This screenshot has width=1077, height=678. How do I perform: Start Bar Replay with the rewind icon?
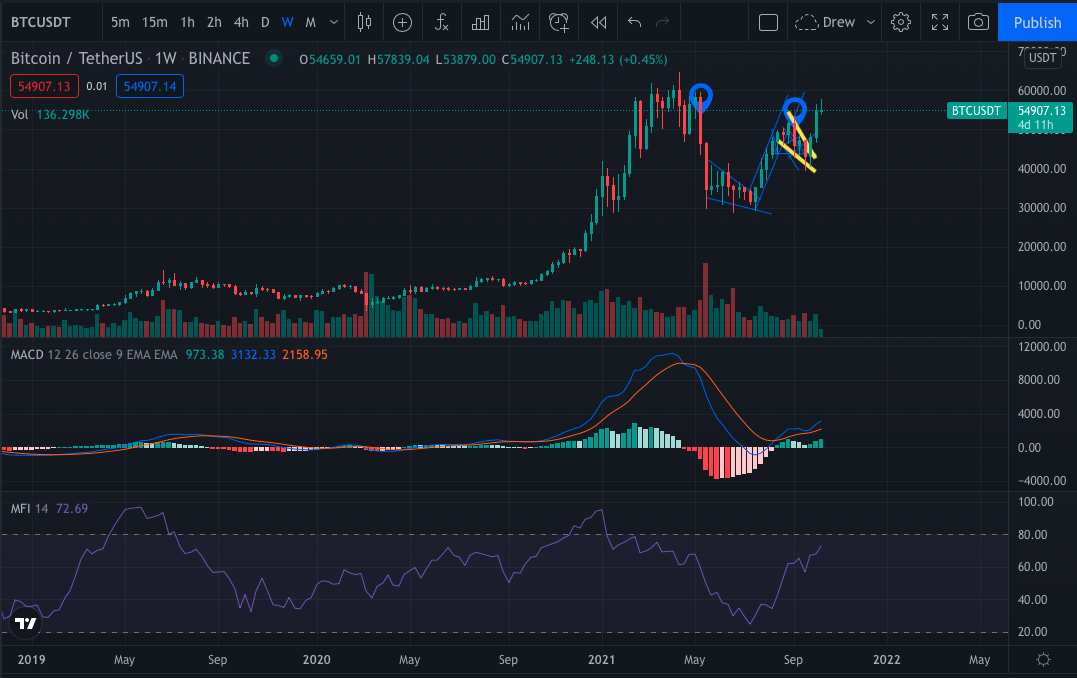pos(598,22)
